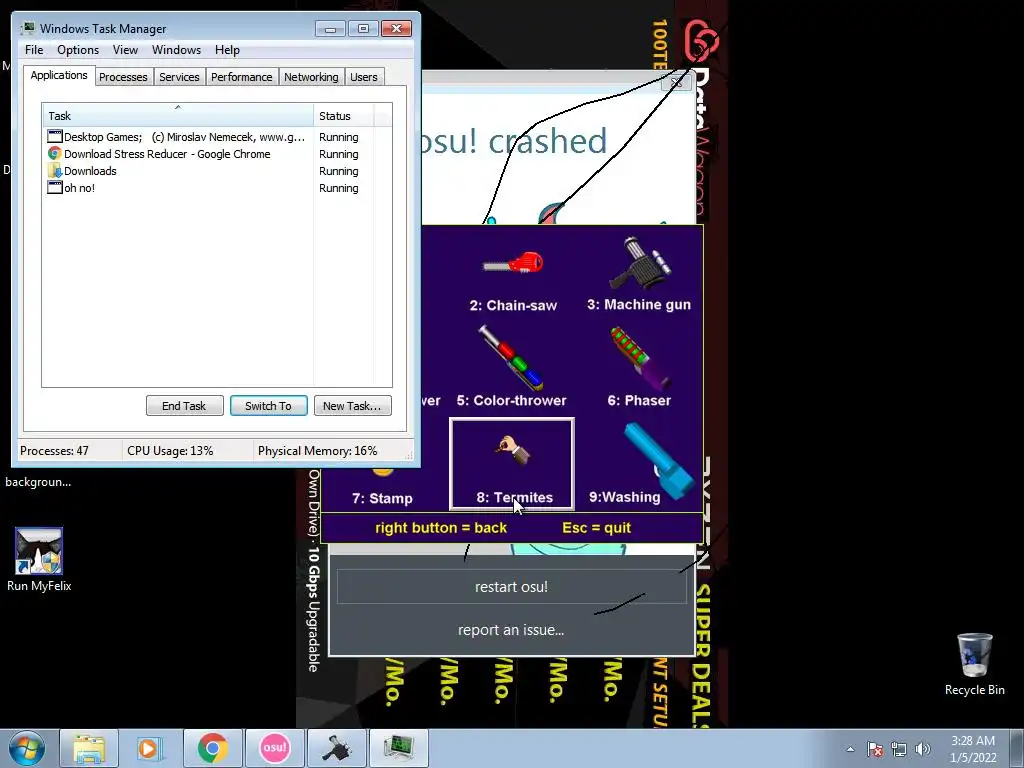Launch Windows Media Player taskbar icon
The width and height of the screenshot is (1024, 768).
(x=150, y=748)
